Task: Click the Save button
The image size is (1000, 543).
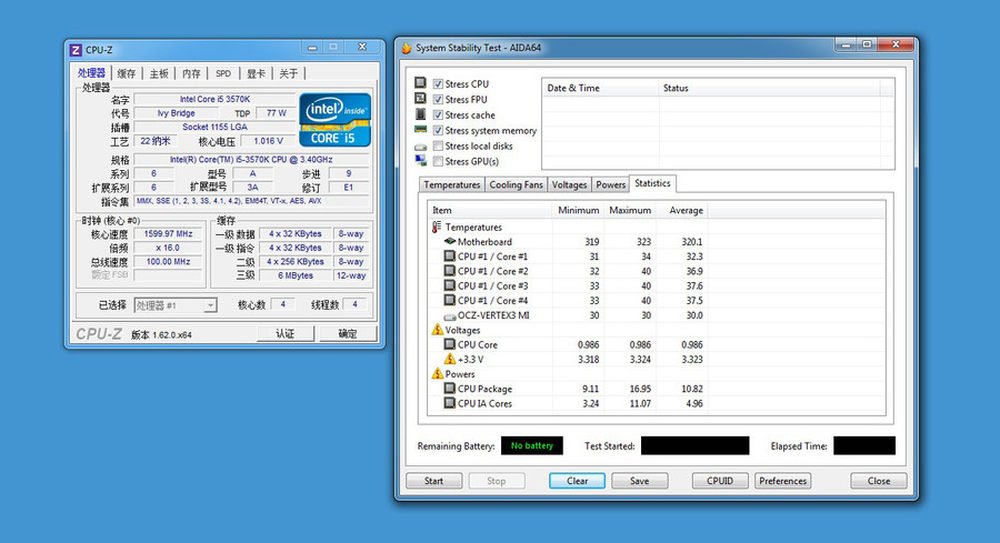Action: [x=640, y=480]
